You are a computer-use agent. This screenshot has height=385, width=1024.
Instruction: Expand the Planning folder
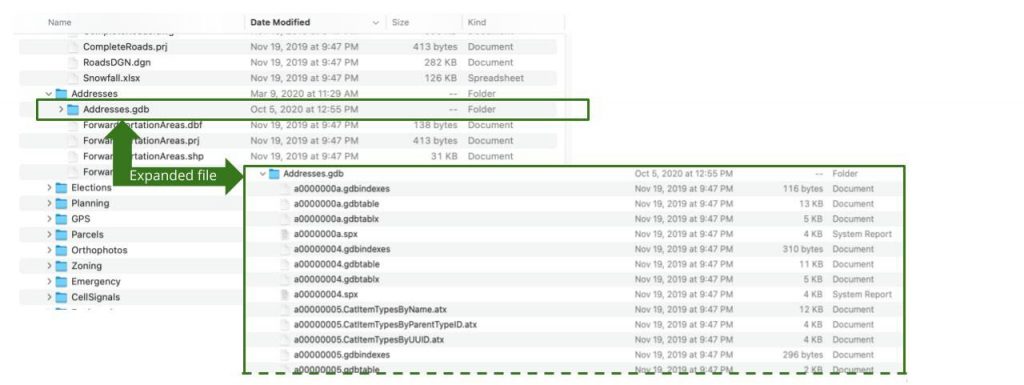(49, 204)
